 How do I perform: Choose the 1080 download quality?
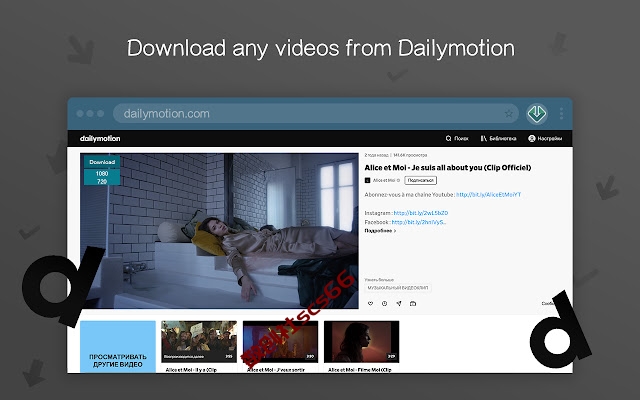tap(102, 173)
